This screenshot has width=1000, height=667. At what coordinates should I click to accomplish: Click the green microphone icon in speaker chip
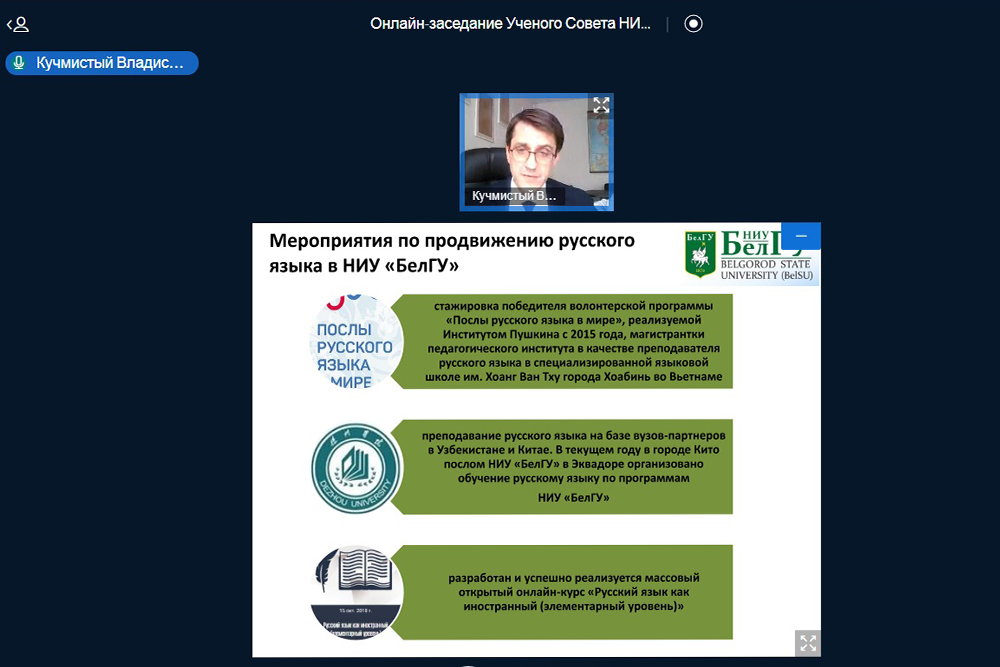(19, 63)
